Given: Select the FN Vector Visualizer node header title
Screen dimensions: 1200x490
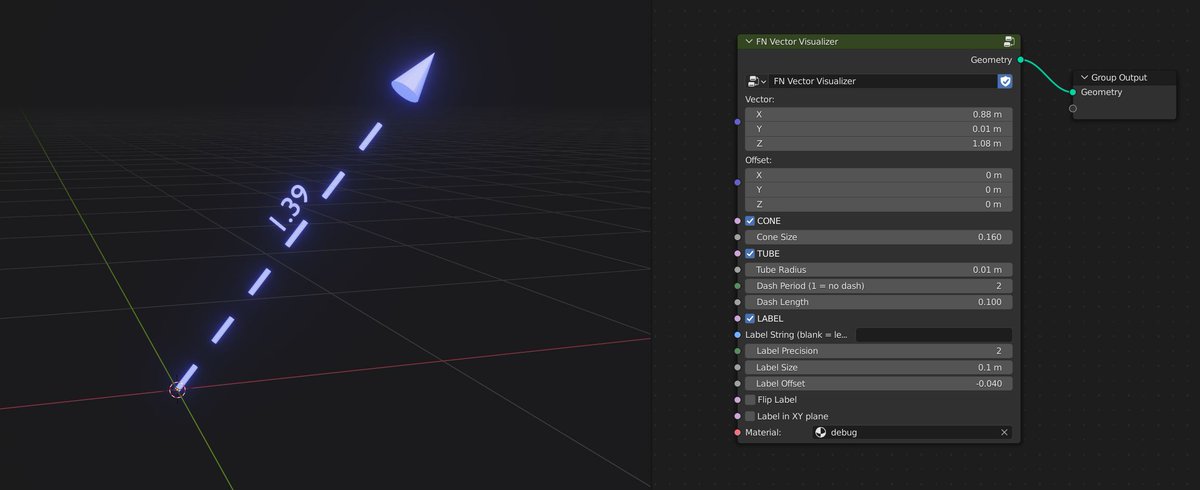Looking at the screenshot, I should pyautogui.click(x=797, y=42).
